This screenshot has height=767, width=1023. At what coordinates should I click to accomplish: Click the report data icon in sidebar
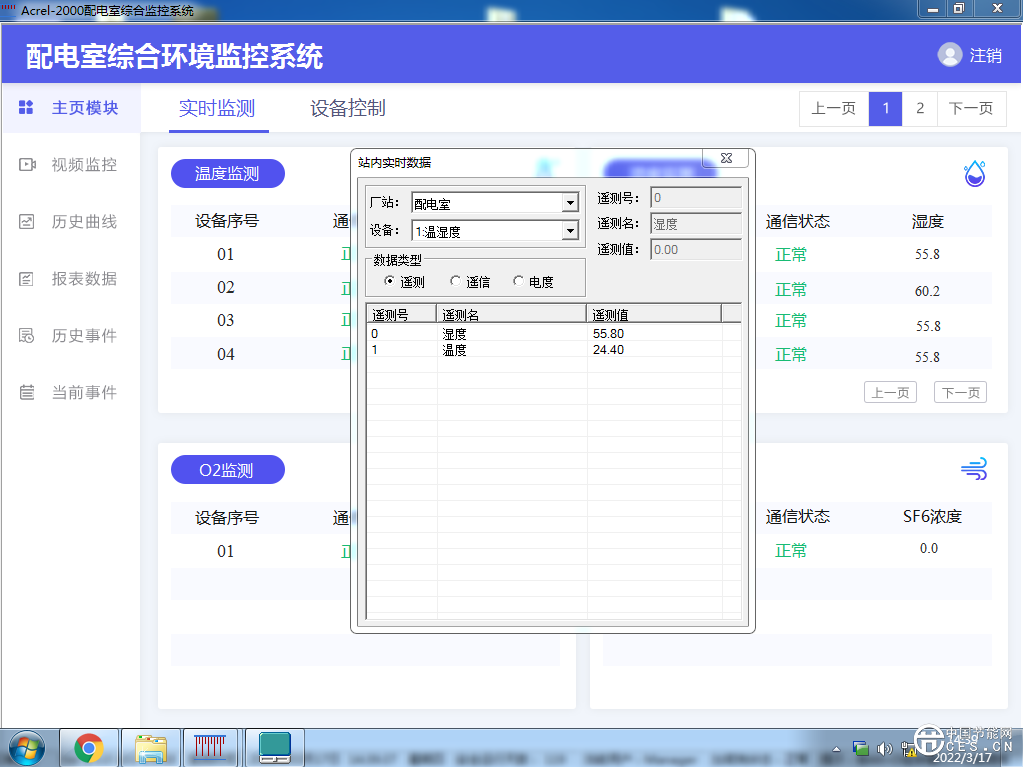[27, 279]
